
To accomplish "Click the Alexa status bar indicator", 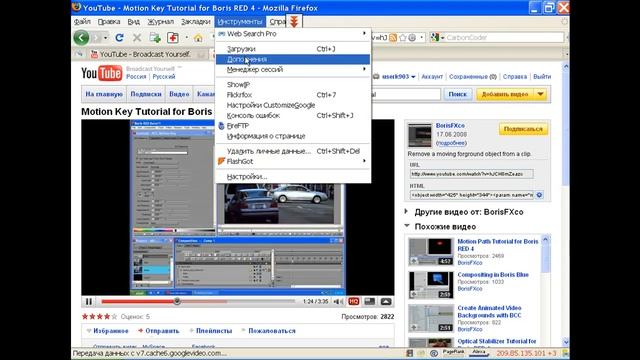I will [x=478, y=352].
